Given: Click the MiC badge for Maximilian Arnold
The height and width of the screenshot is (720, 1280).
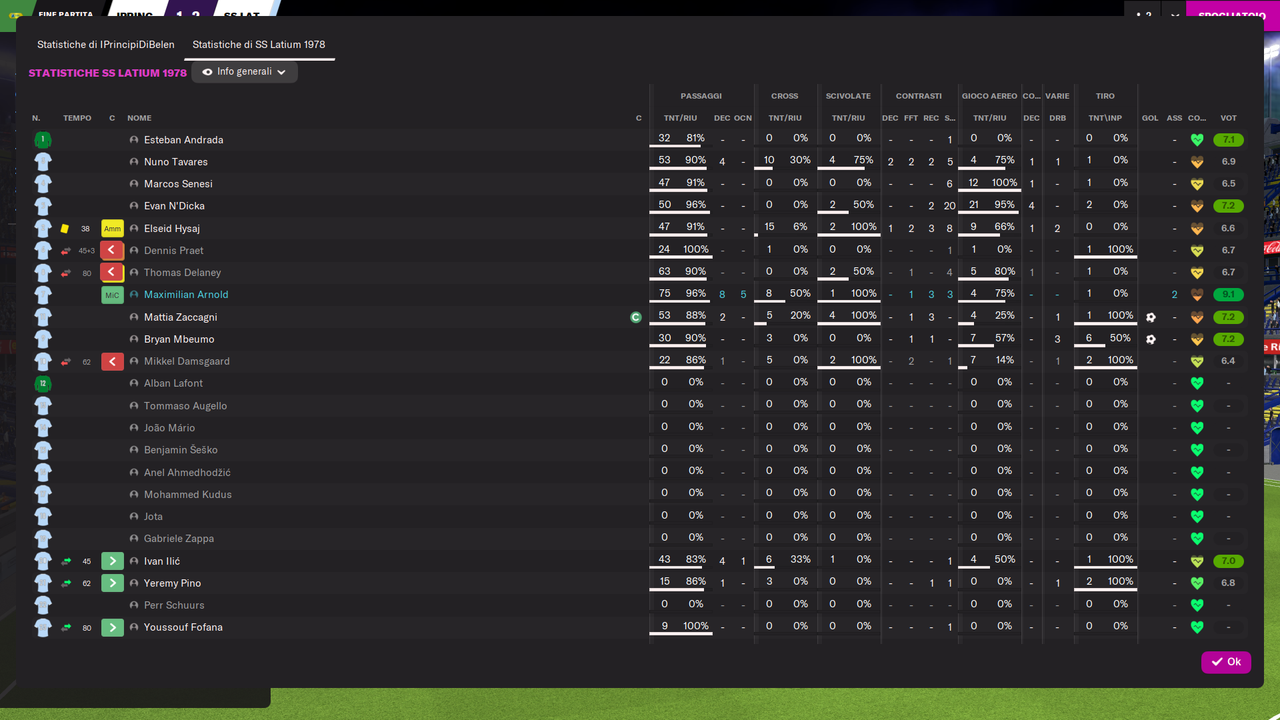Looking at the screenshot, I should (x=112, y=295).
